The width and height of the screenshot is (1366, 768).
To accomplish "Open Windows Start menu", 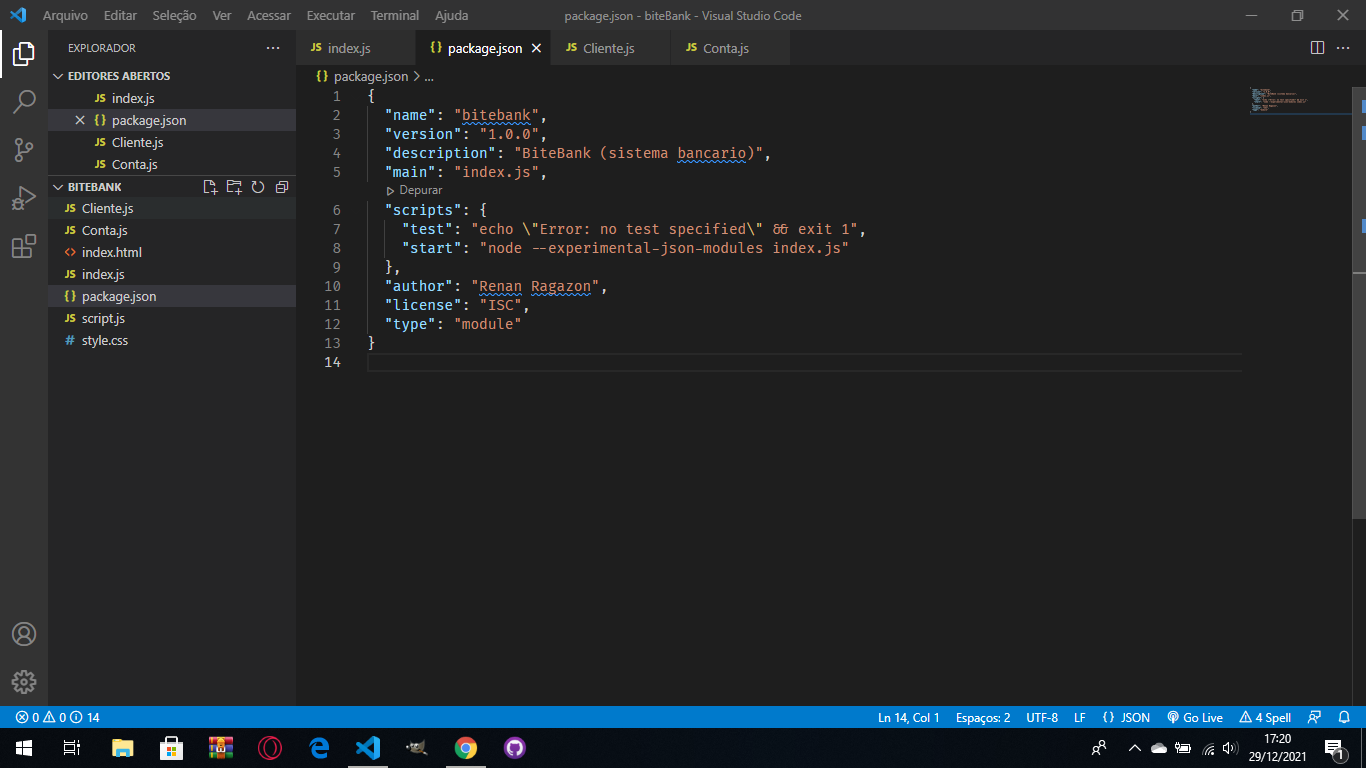I will 24,748.
